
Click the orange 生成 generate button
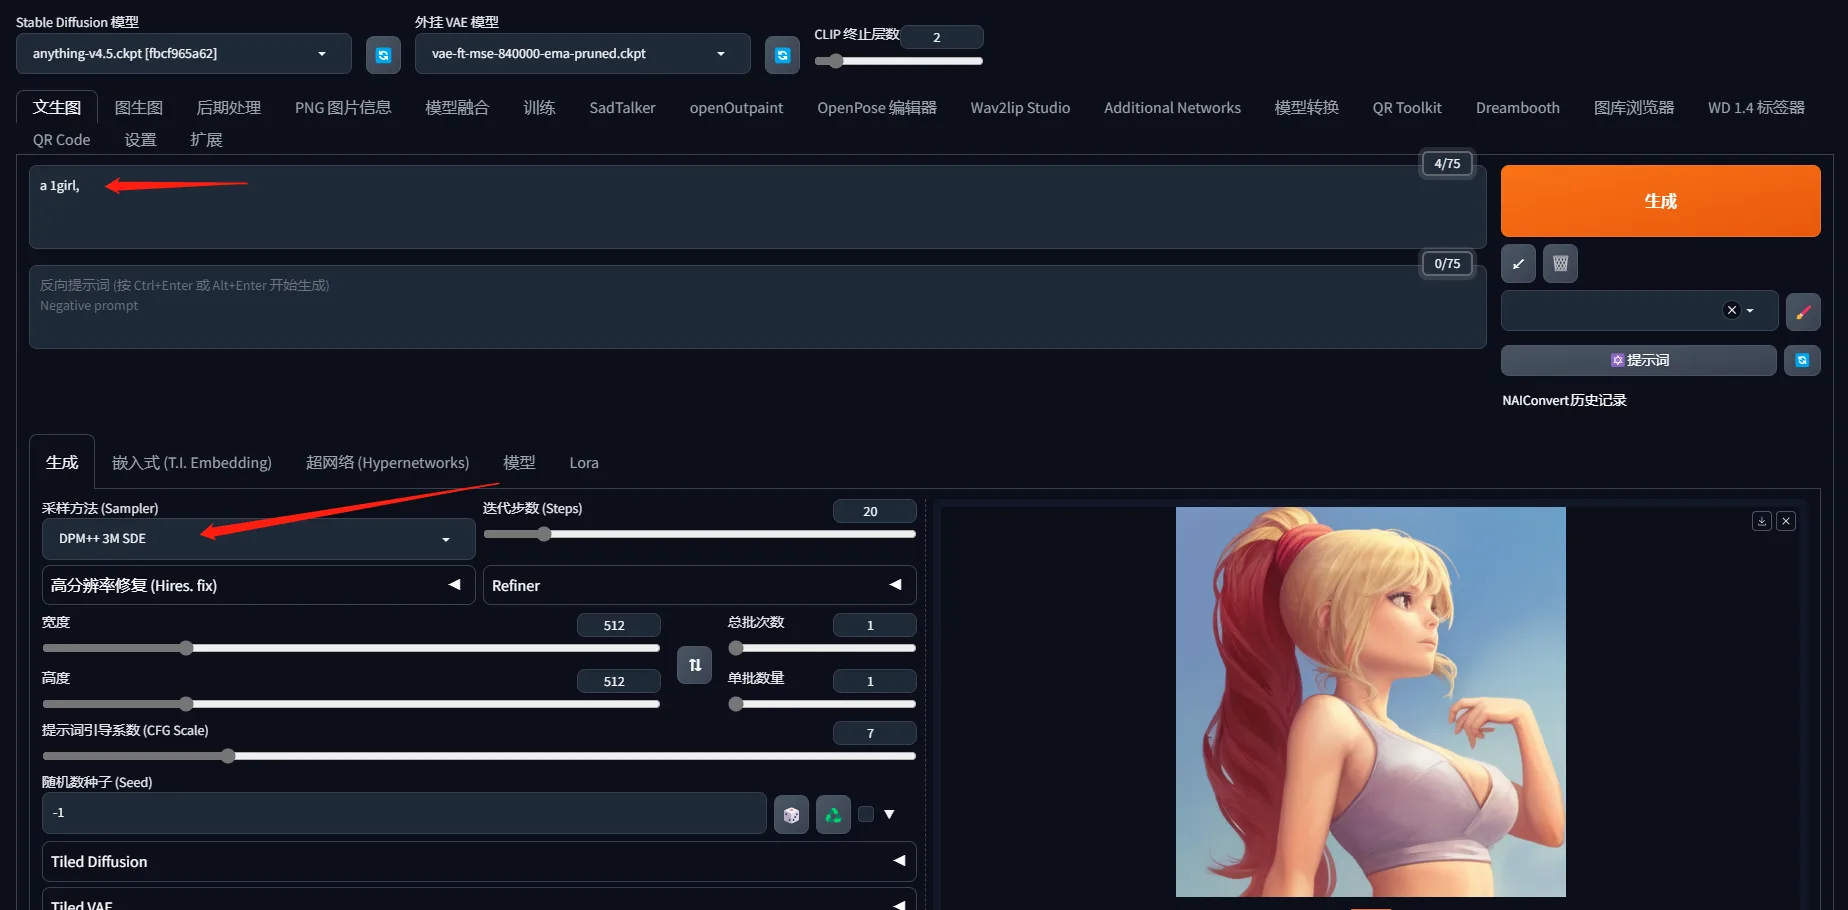pyautogui.click(x=1660, y=201)
